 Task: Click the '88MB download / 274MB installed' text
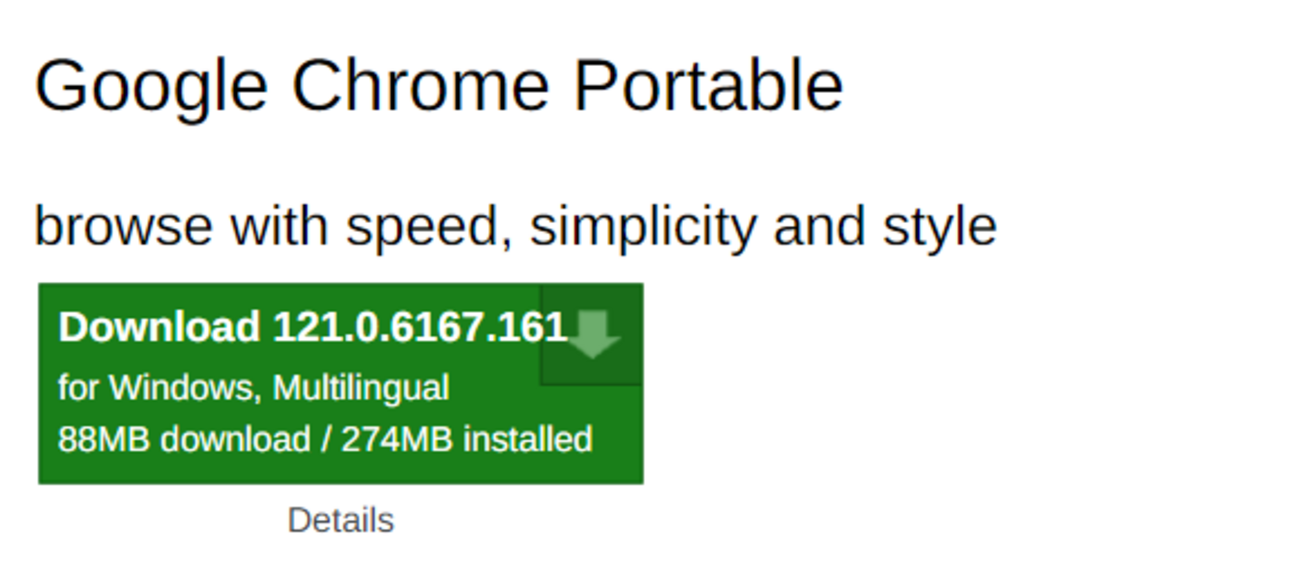click(x=325, y=439)
